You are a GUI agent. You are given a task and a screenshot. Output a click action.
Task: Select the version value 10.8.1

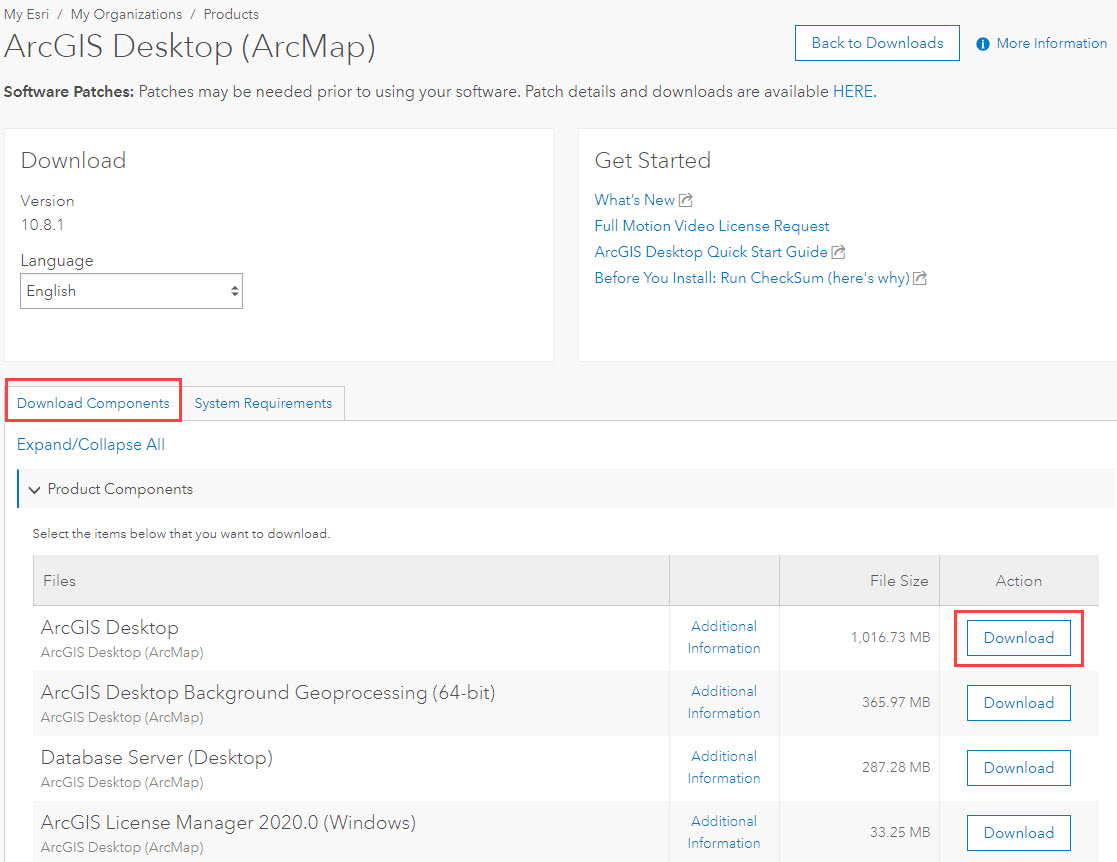pyautogui.click(x=42, y=225)
